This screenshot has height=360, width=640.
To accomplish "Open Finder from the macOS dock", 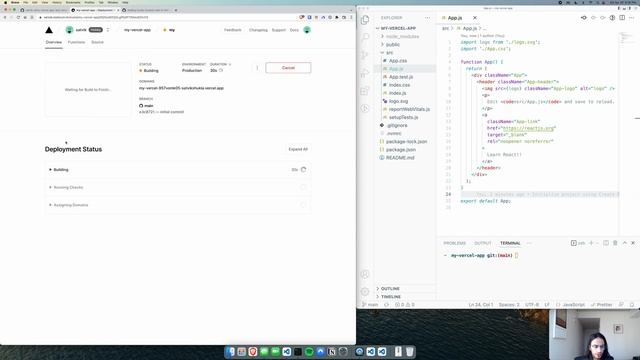I will coord(231,351).
